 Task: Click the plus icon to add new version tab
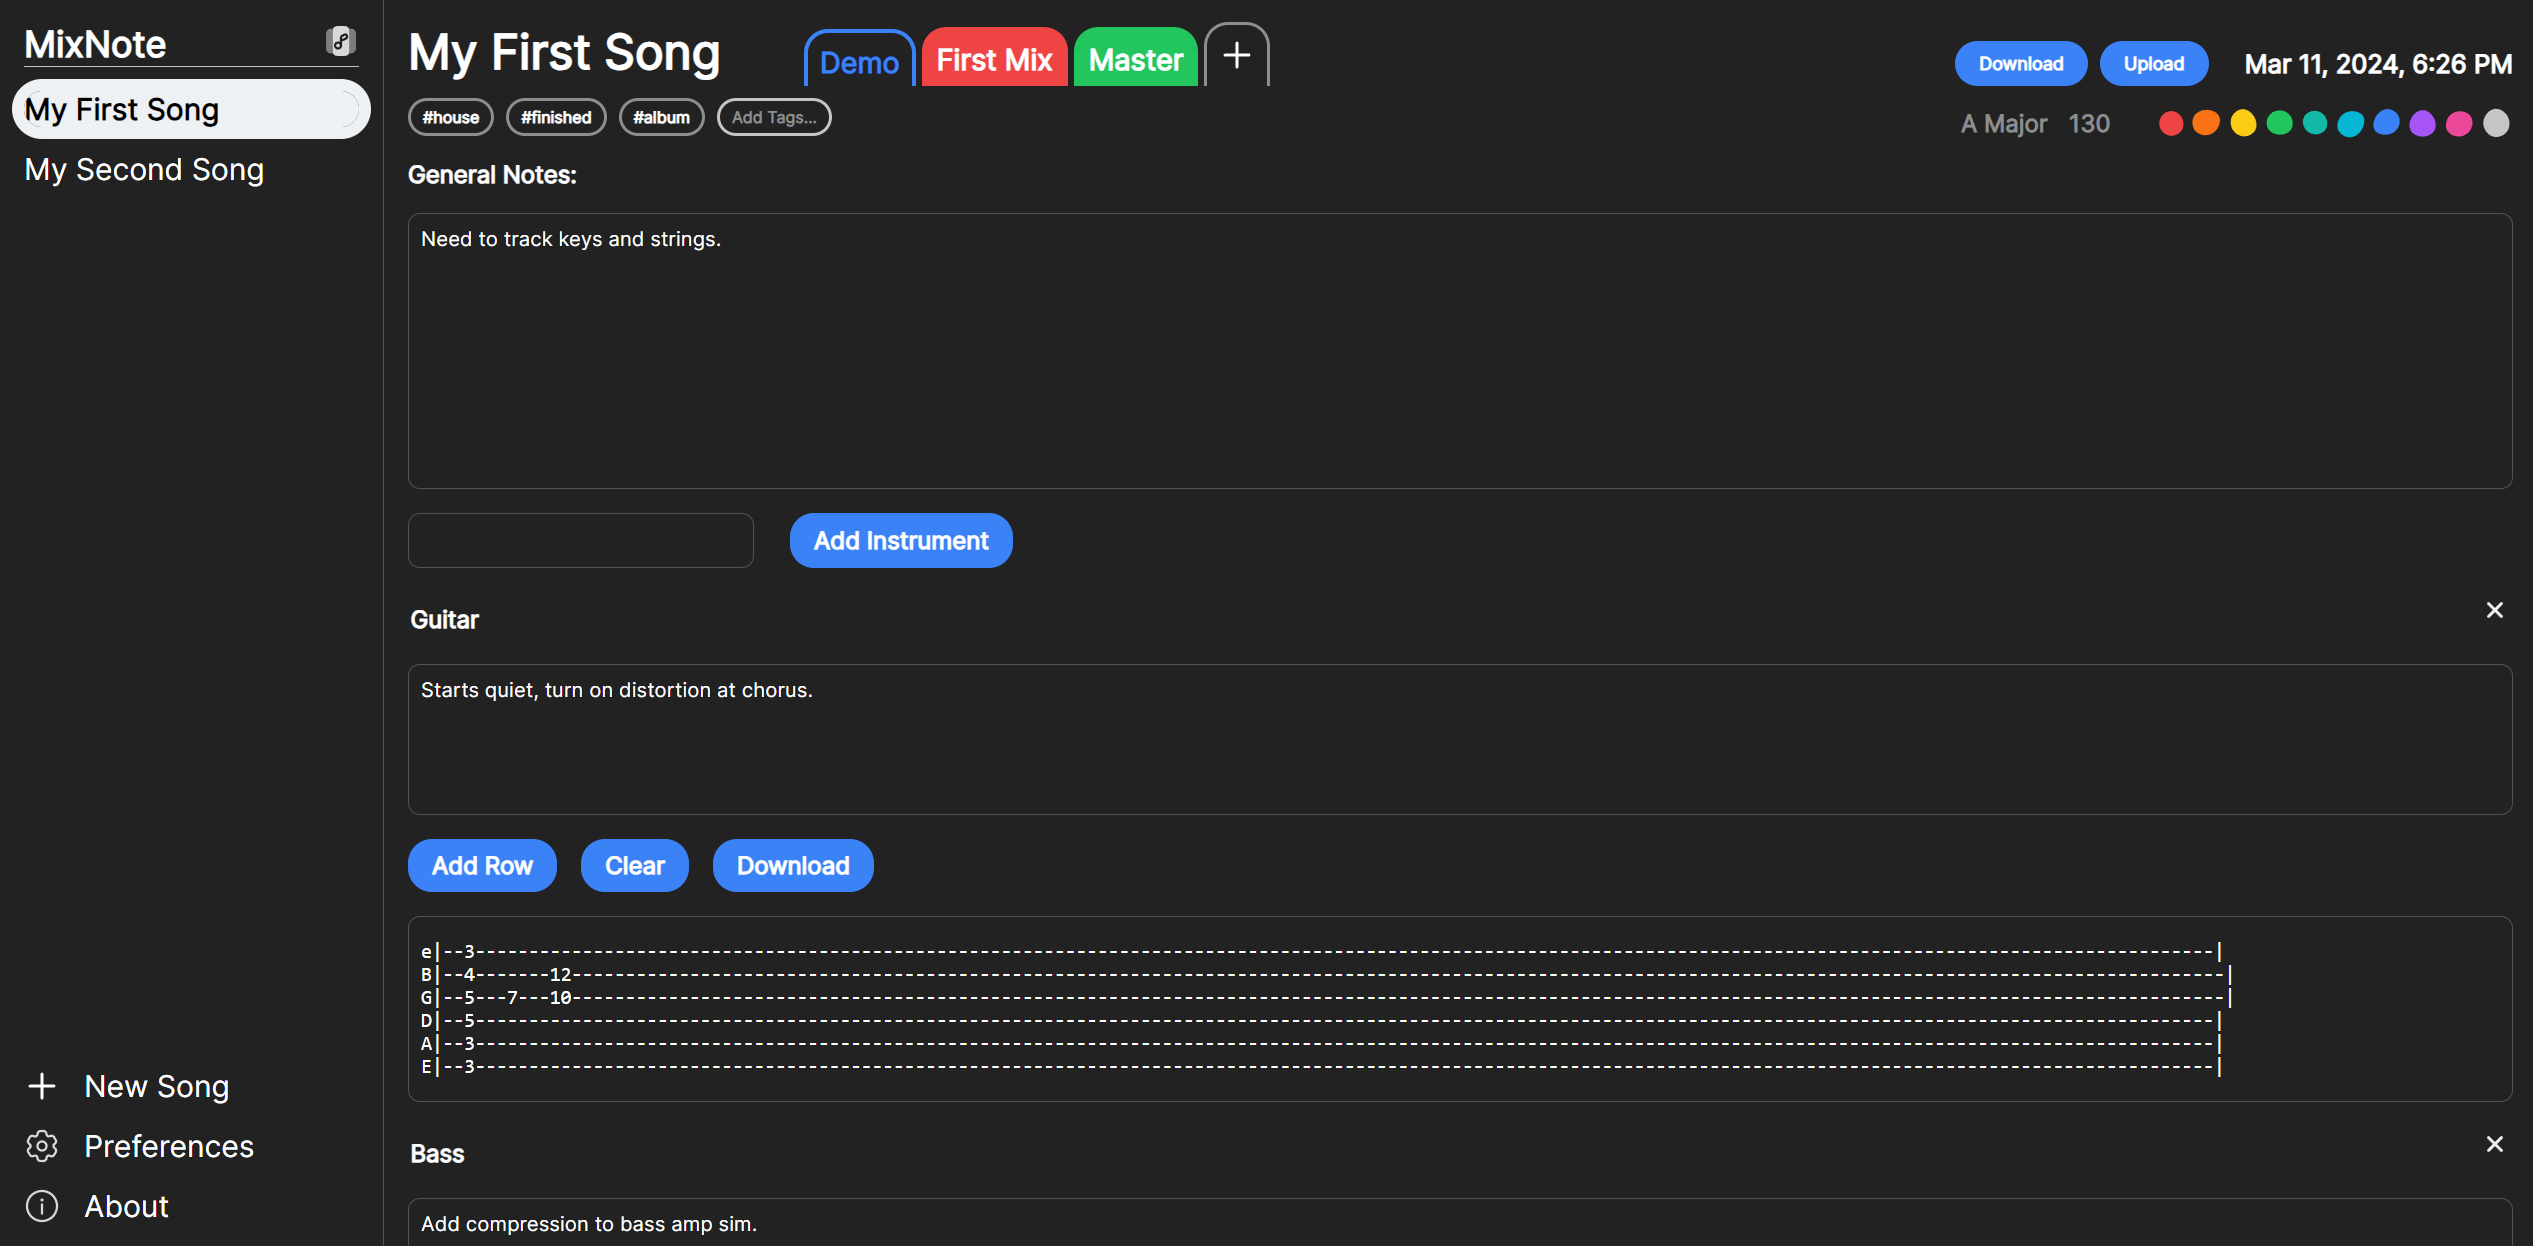click(1237, 55)
